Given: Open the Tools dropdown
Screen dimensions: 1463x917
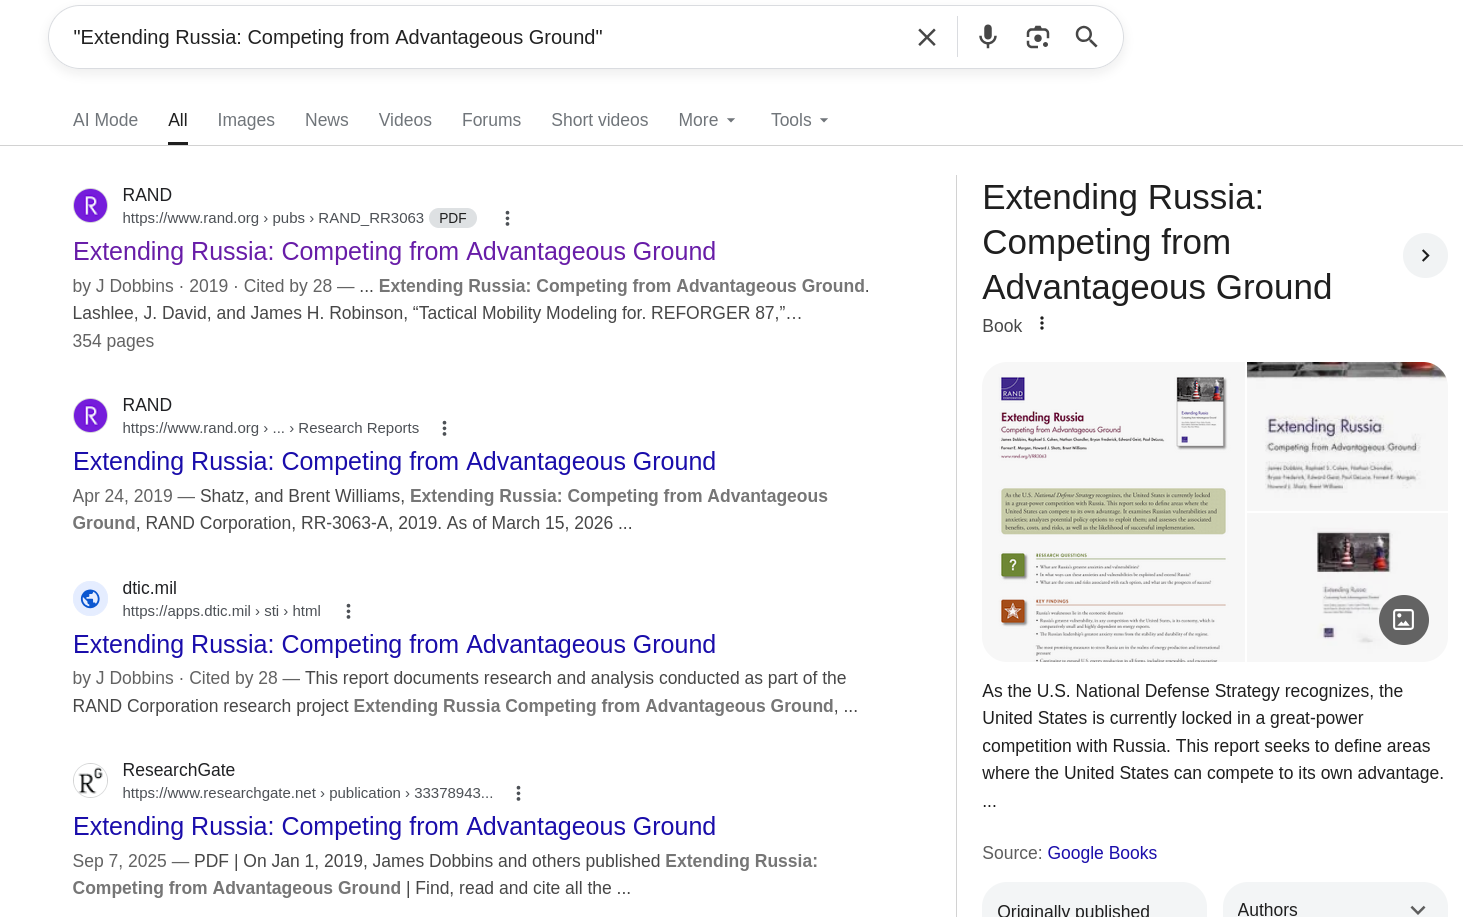Looking at the screenshot, I should (x=799, y=120).
